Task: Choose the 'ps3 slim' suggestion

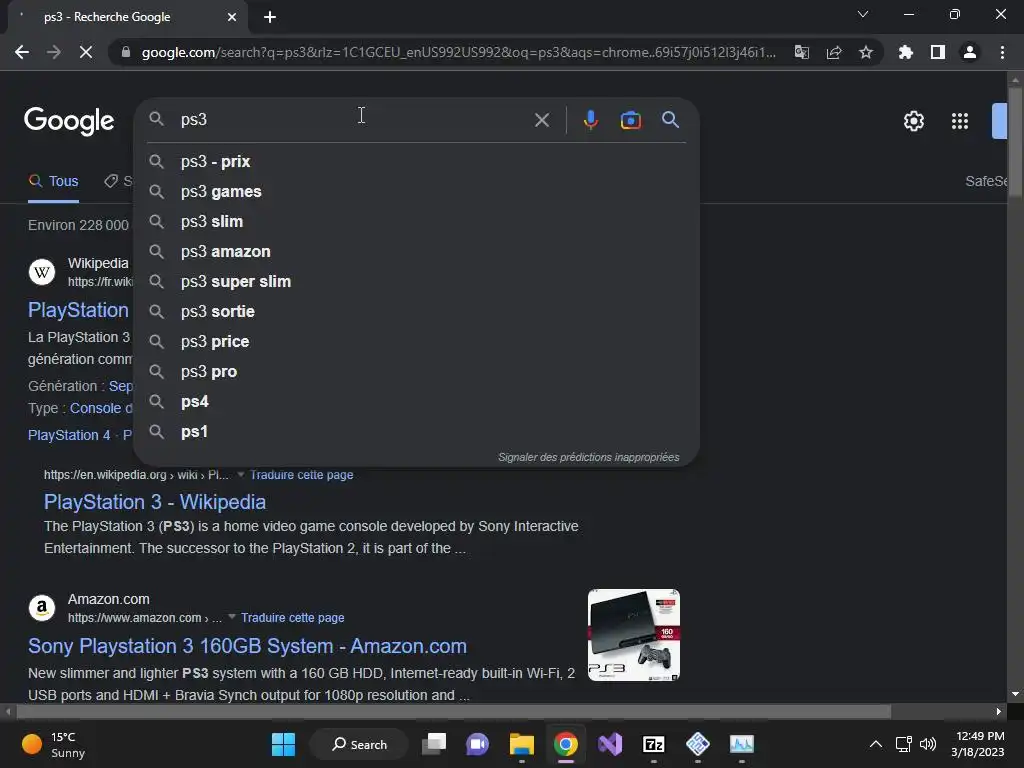Action: pyautogui.click(x=416, y=221)
